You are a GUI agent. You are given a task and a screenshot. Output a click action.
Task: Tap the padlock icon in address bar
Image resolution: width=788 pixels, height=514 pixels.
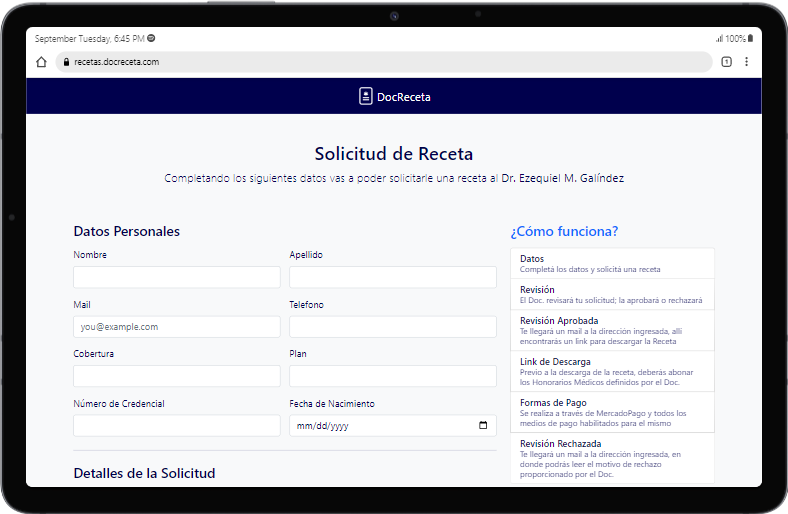coord(66,62)
